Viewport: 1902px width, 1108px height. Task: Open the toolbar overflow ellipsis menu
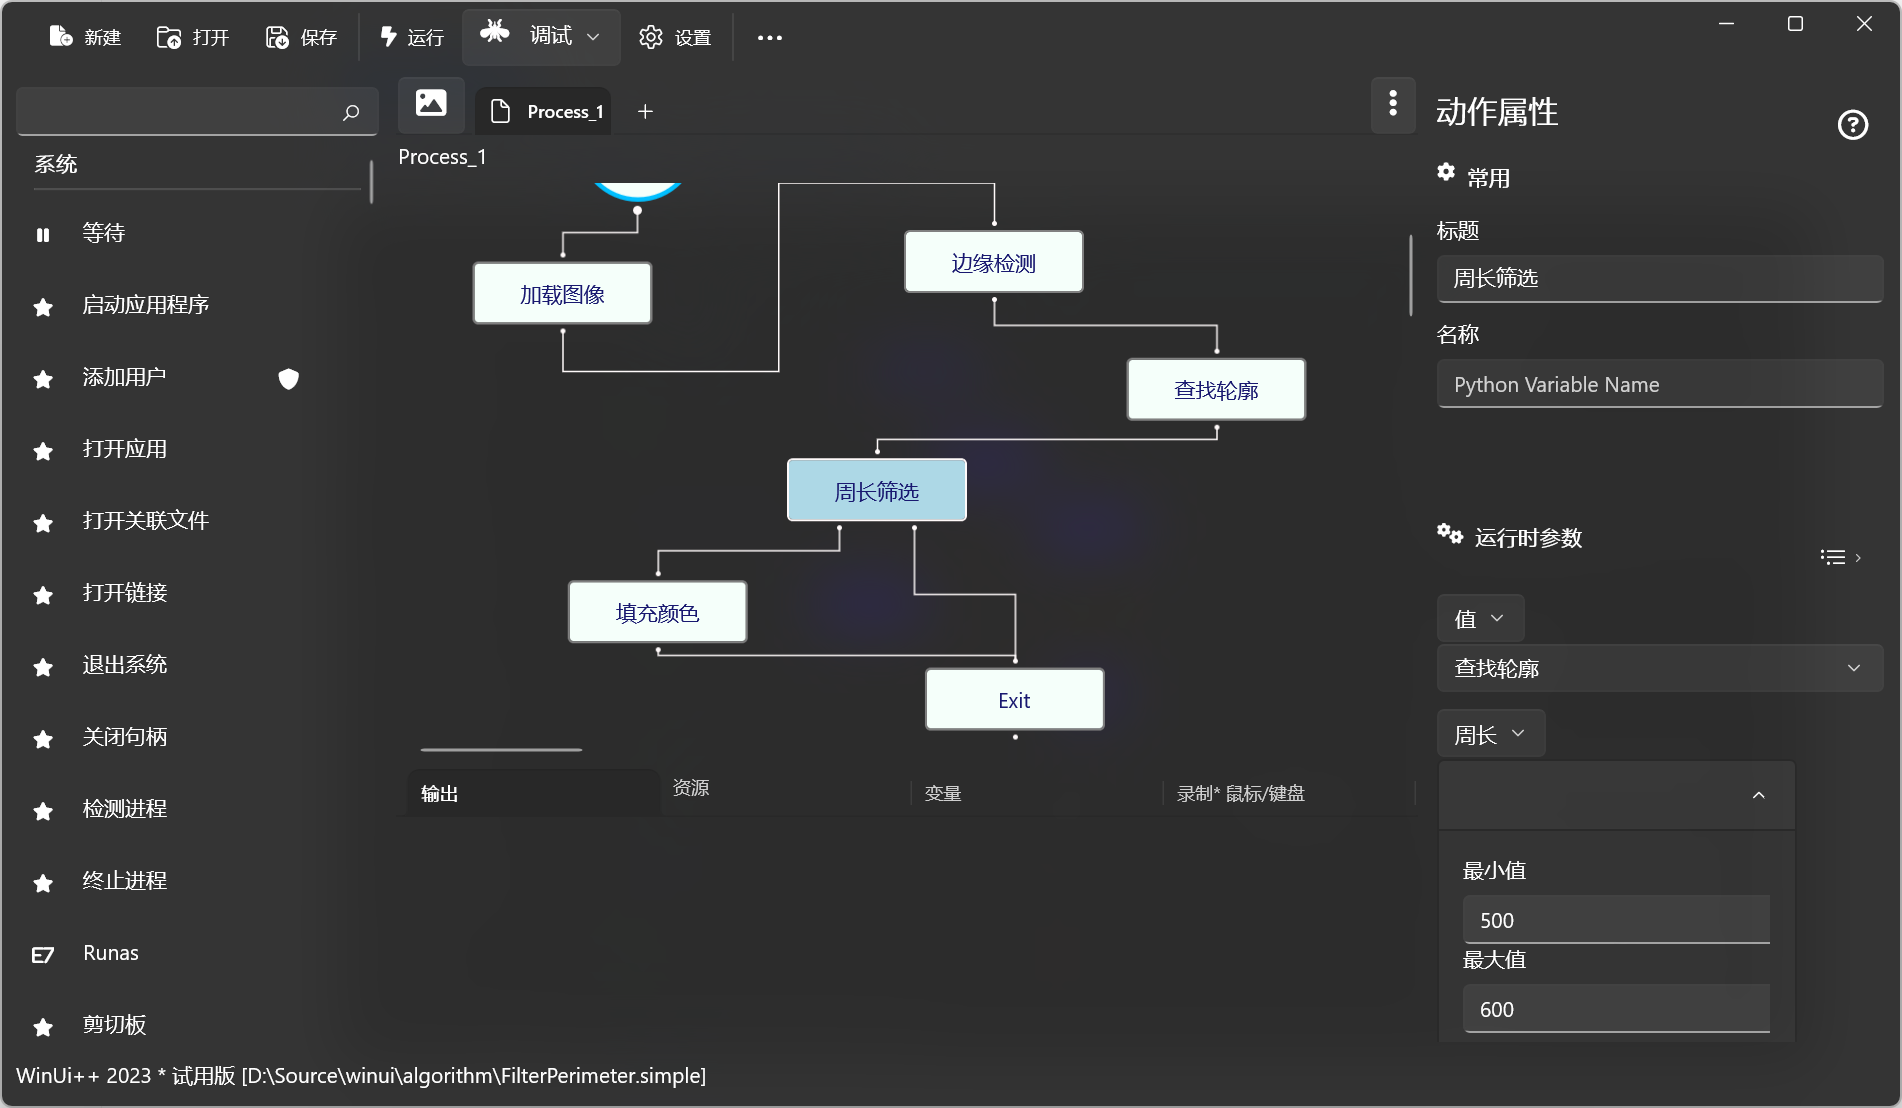tap(769, 38)
